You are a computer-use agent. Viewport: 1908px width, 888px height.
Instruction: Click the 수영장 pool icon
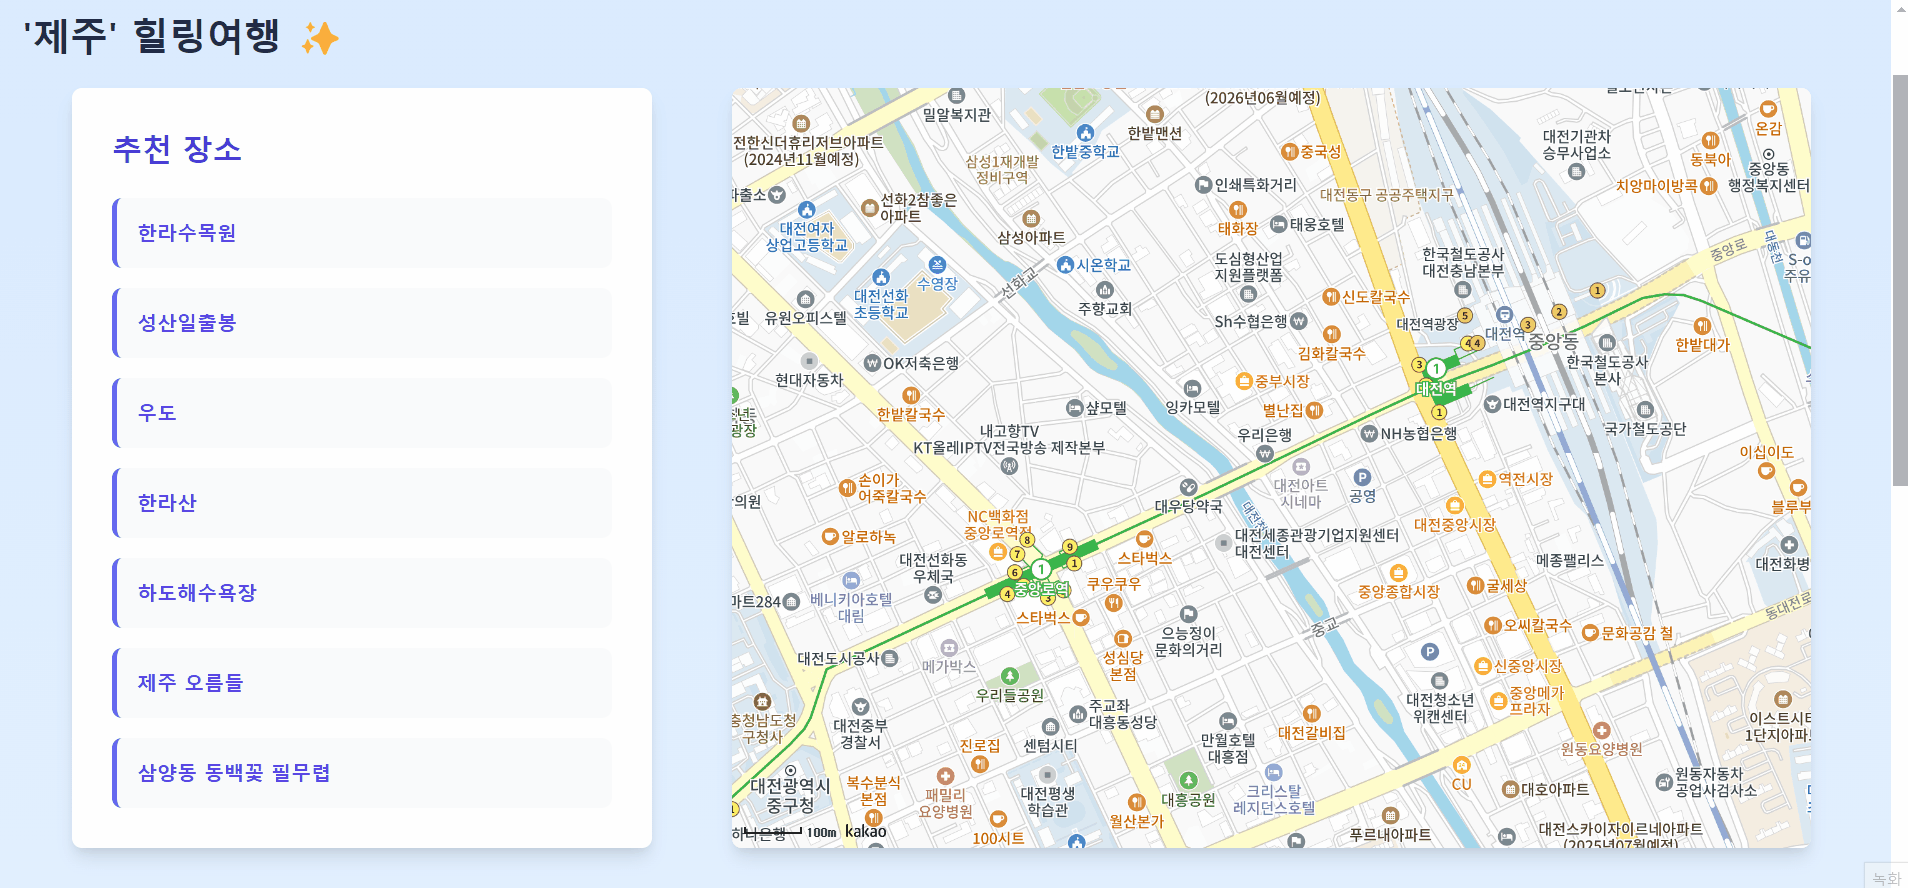[x=937, y=265]
